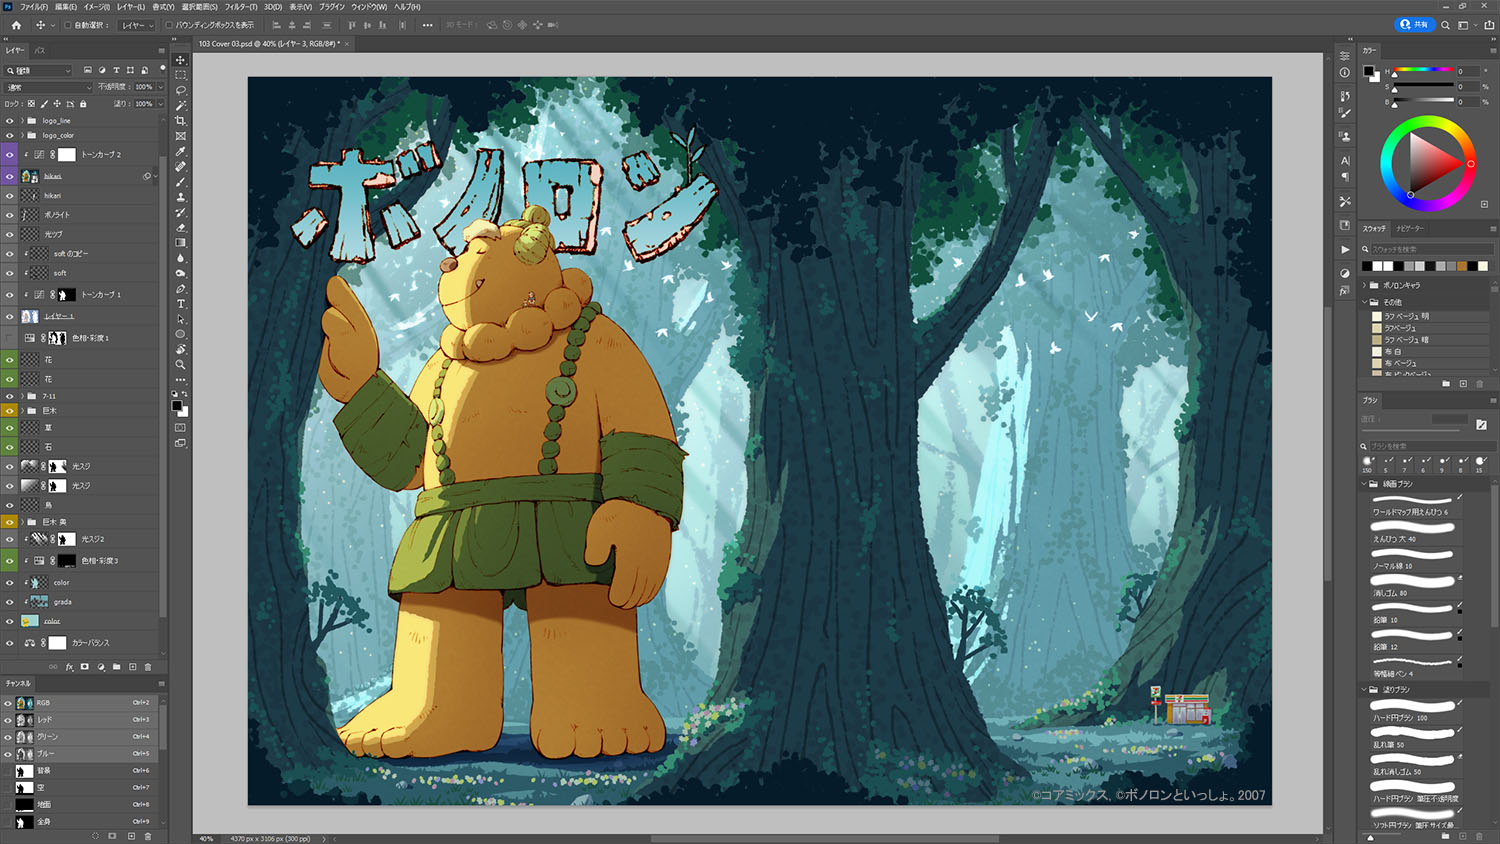This screenshot has height=844, width=1500.
Task: Load channel as selection icon
Action: (96, 836)
